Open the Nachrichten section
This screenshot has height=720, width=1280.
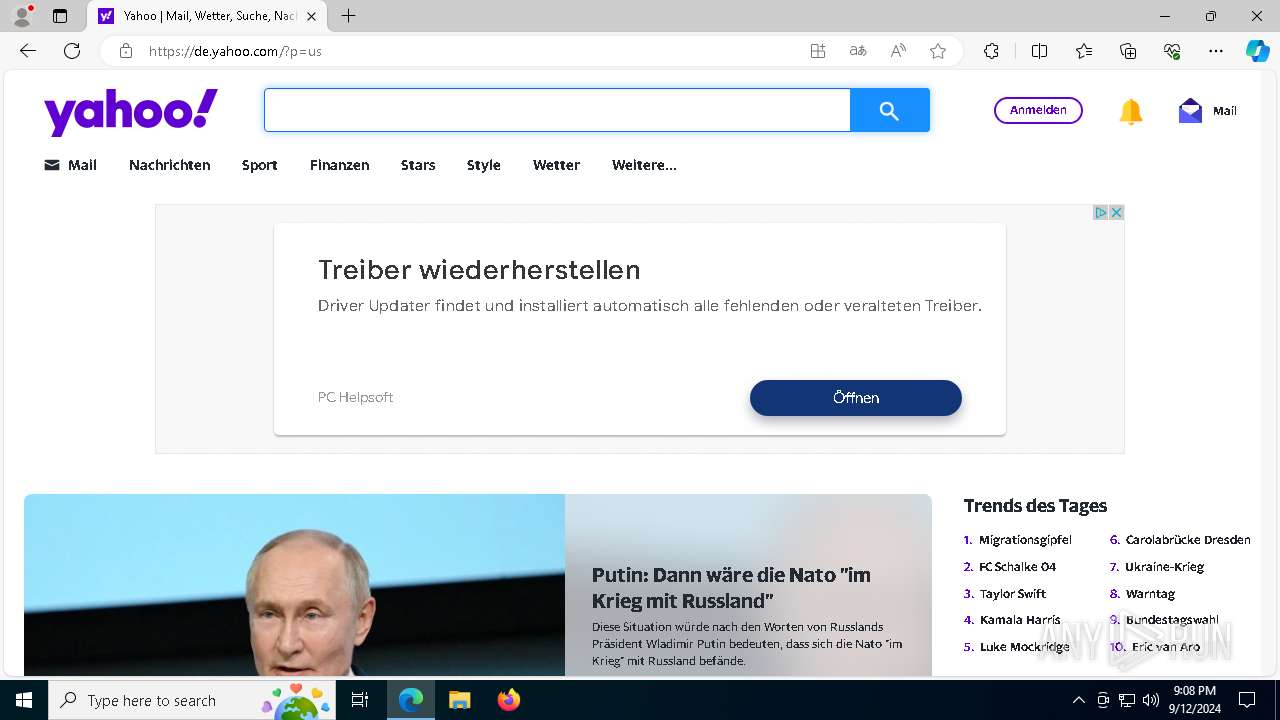pos(169,165)
